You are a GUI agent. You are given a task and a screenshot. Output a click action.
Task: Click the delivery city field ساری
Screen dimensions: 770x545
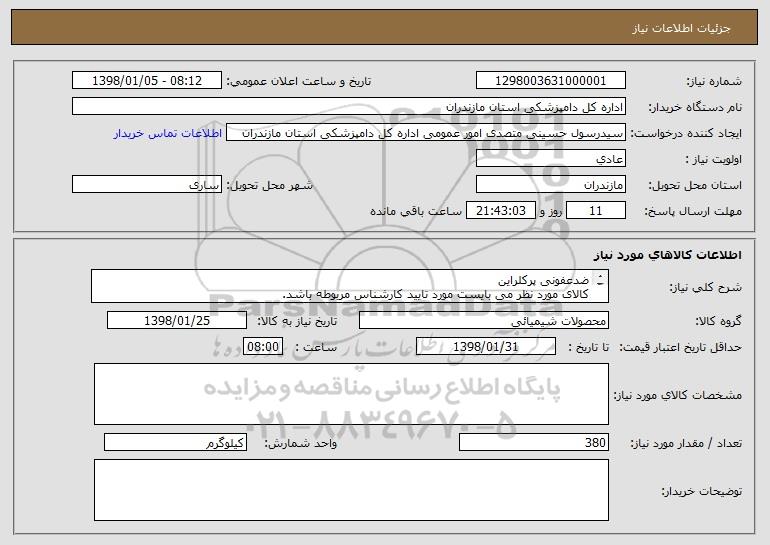[x=147, y=185]
